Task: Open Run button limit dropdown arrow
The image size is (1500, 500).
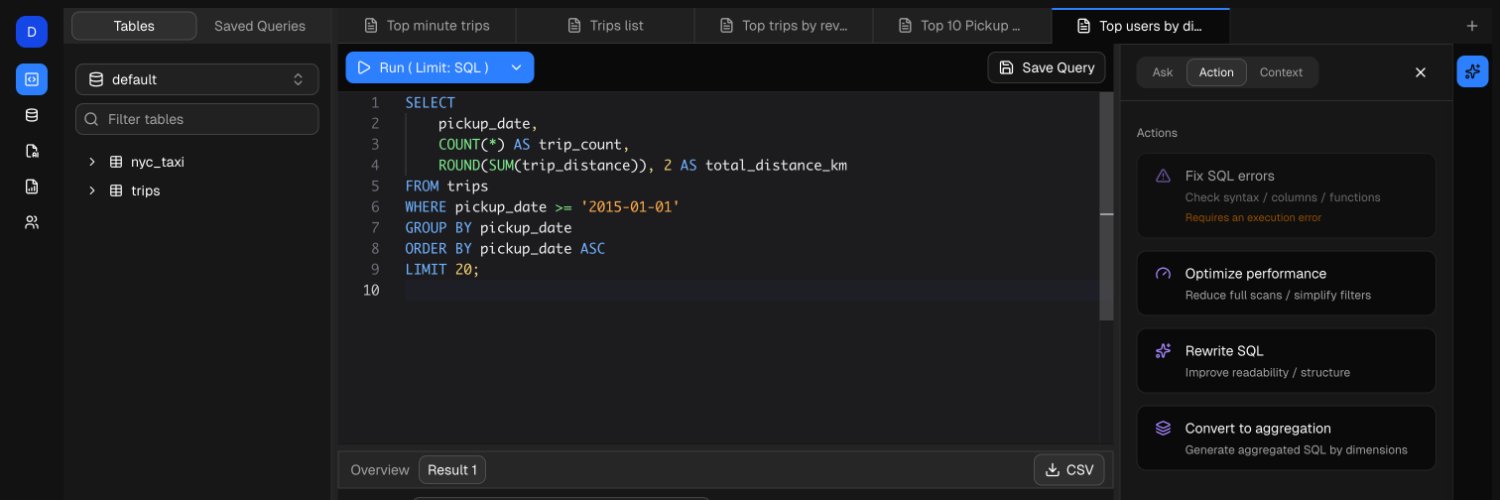Action: [516, 68]
